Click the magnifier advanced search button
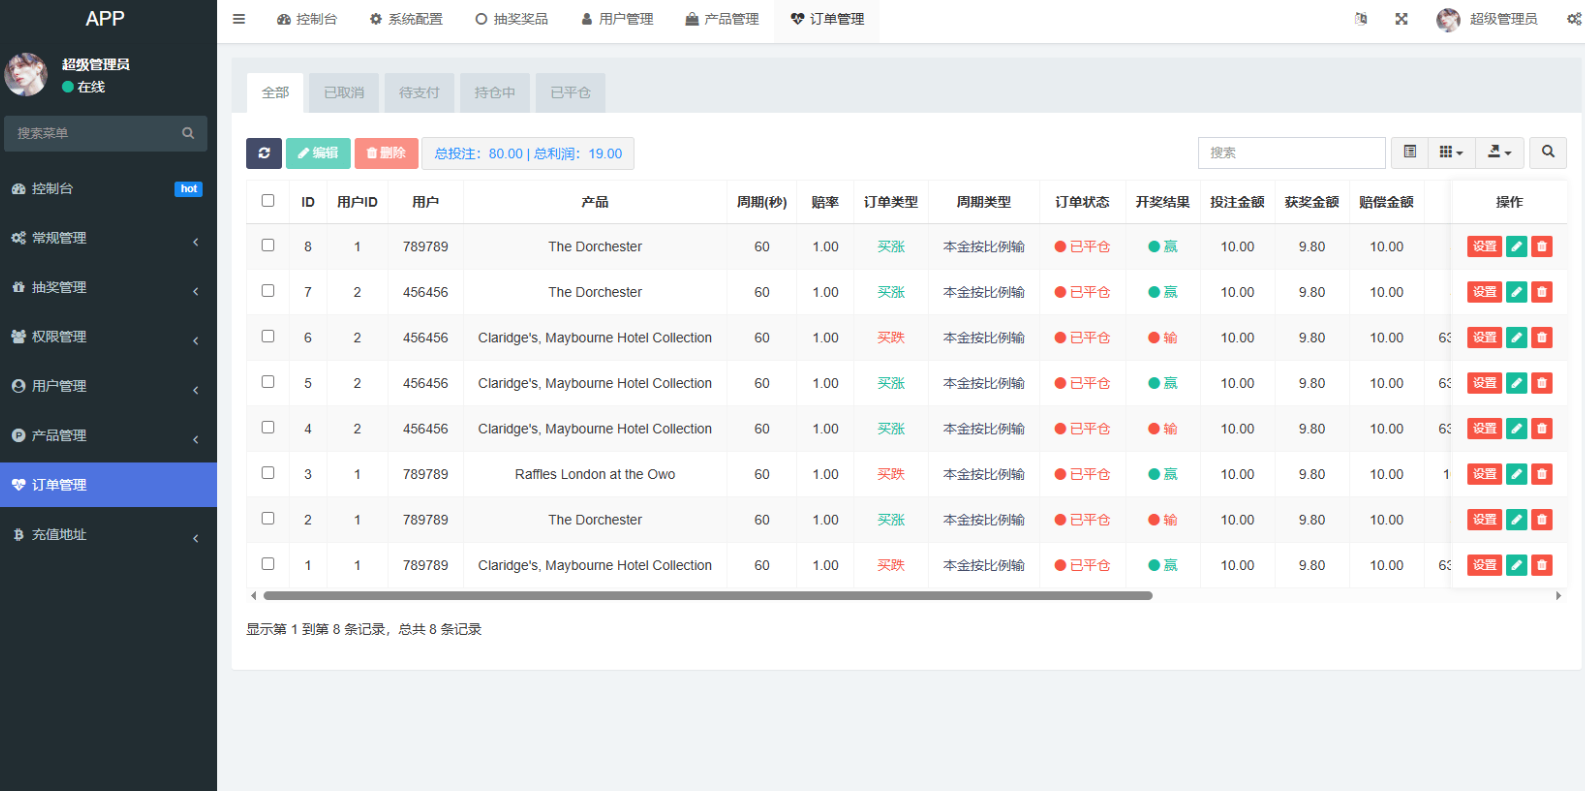This screenshot has width=1585, height=791. 1548,152
